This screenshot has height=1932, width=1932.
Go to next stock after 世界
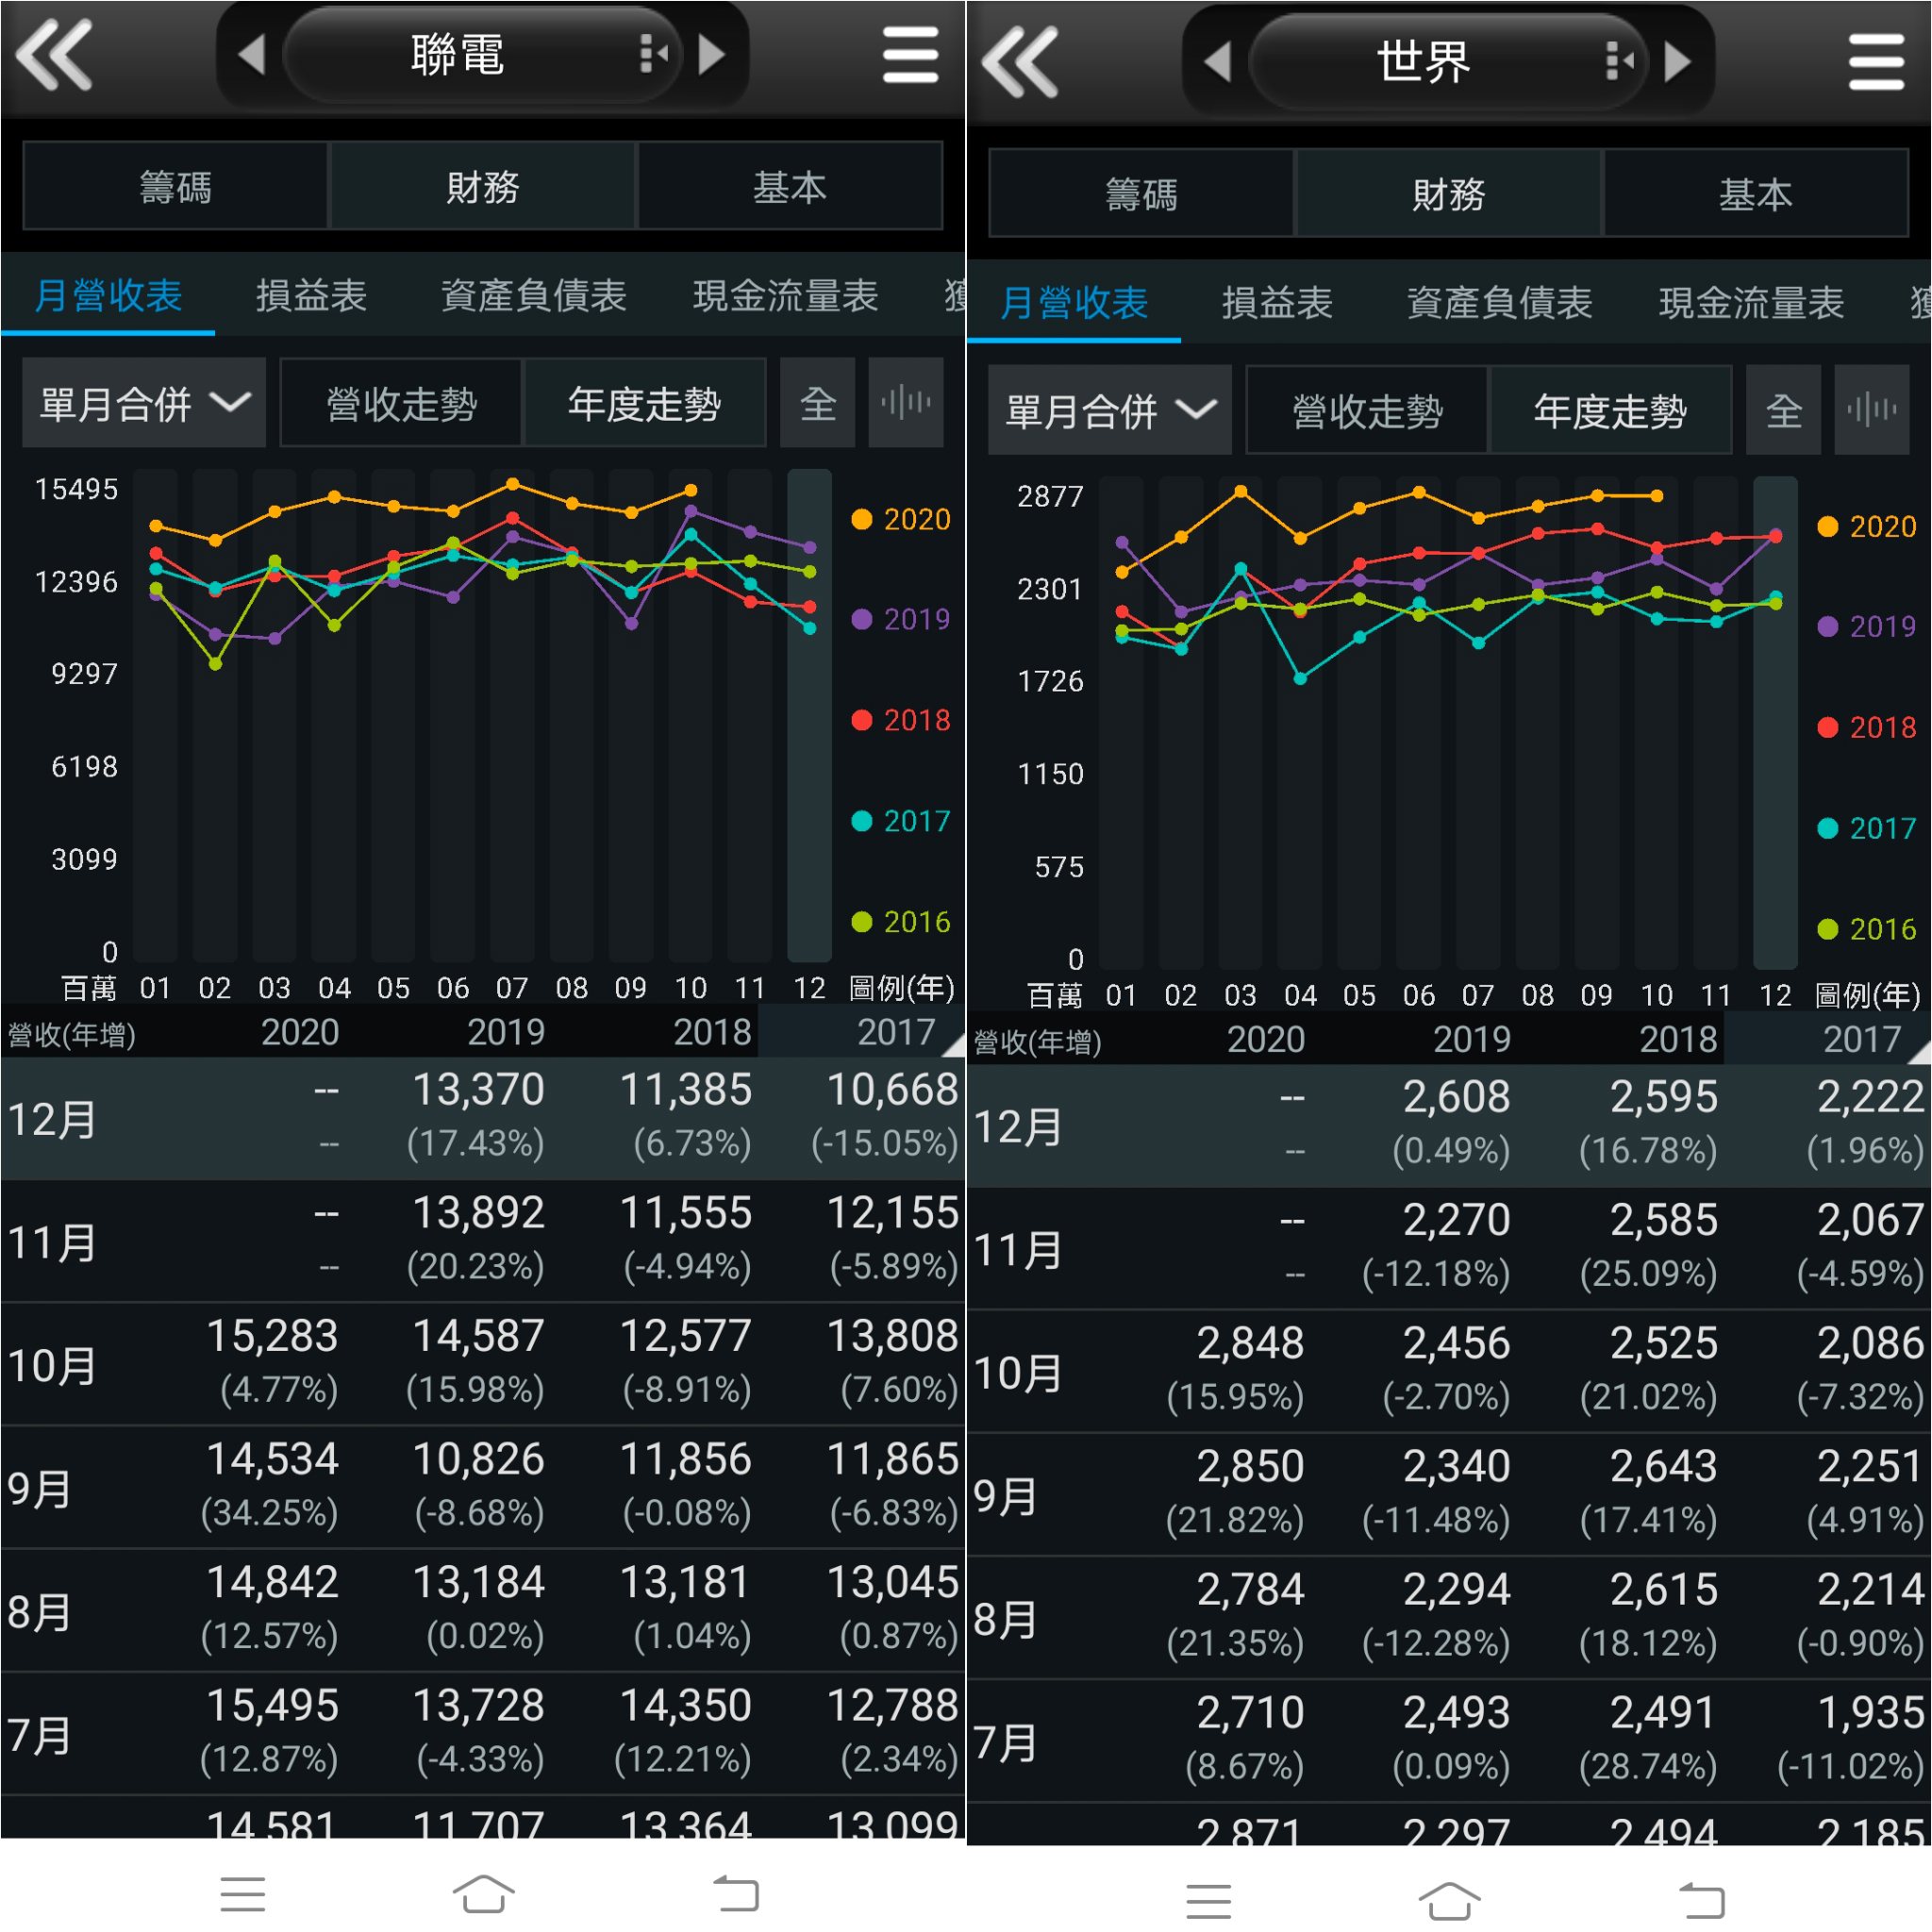[1677, 62]
